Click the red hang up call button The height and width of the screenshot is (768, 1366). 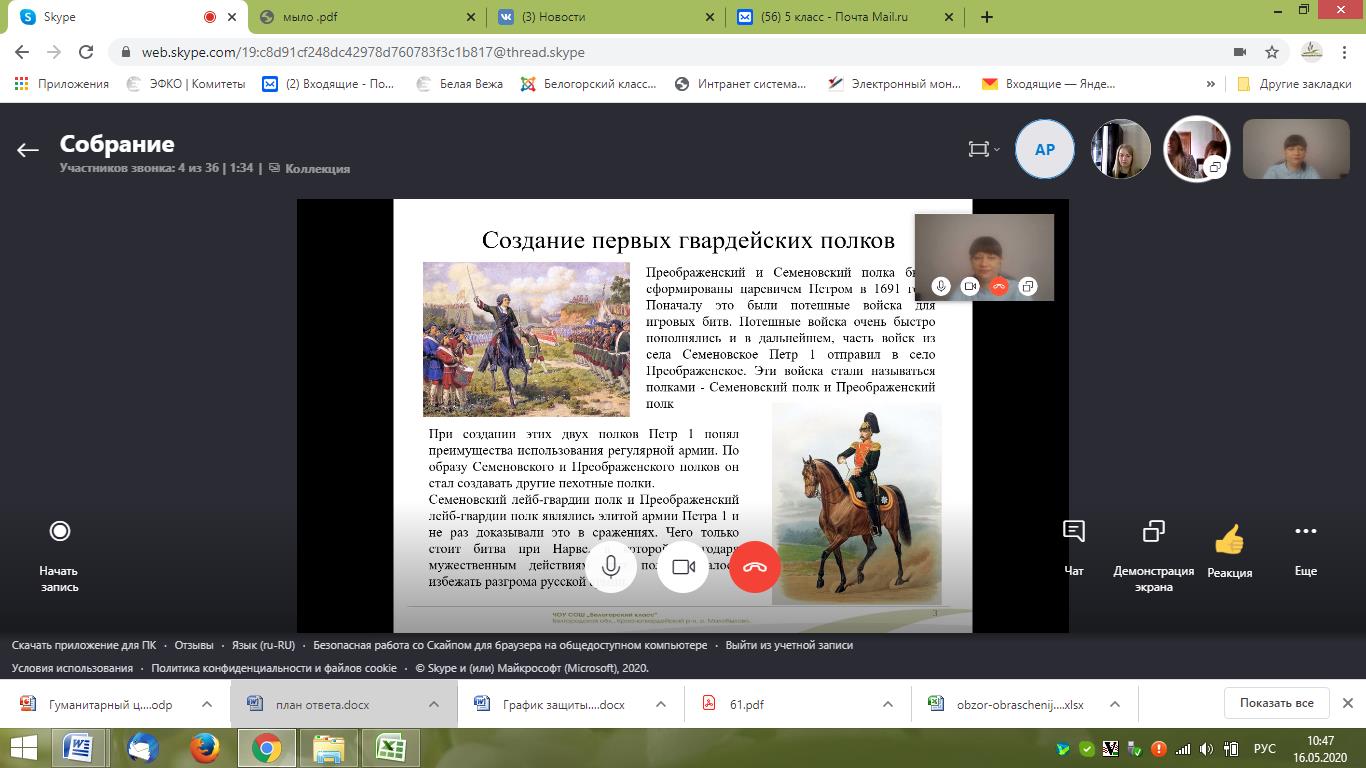[x=754, y=567]
